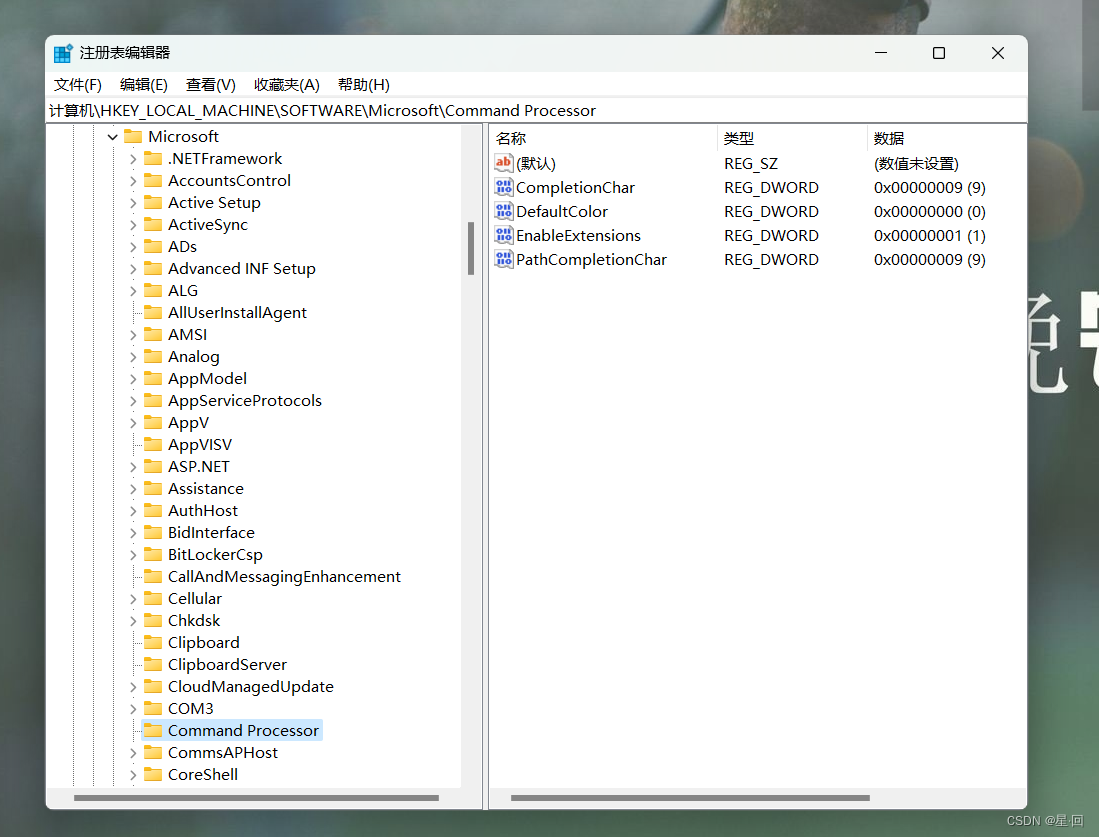The width and height of the screenshot is (1099, 837).
Task: Expand the CloudManagedUpdate key
Action: pos(133,687)
